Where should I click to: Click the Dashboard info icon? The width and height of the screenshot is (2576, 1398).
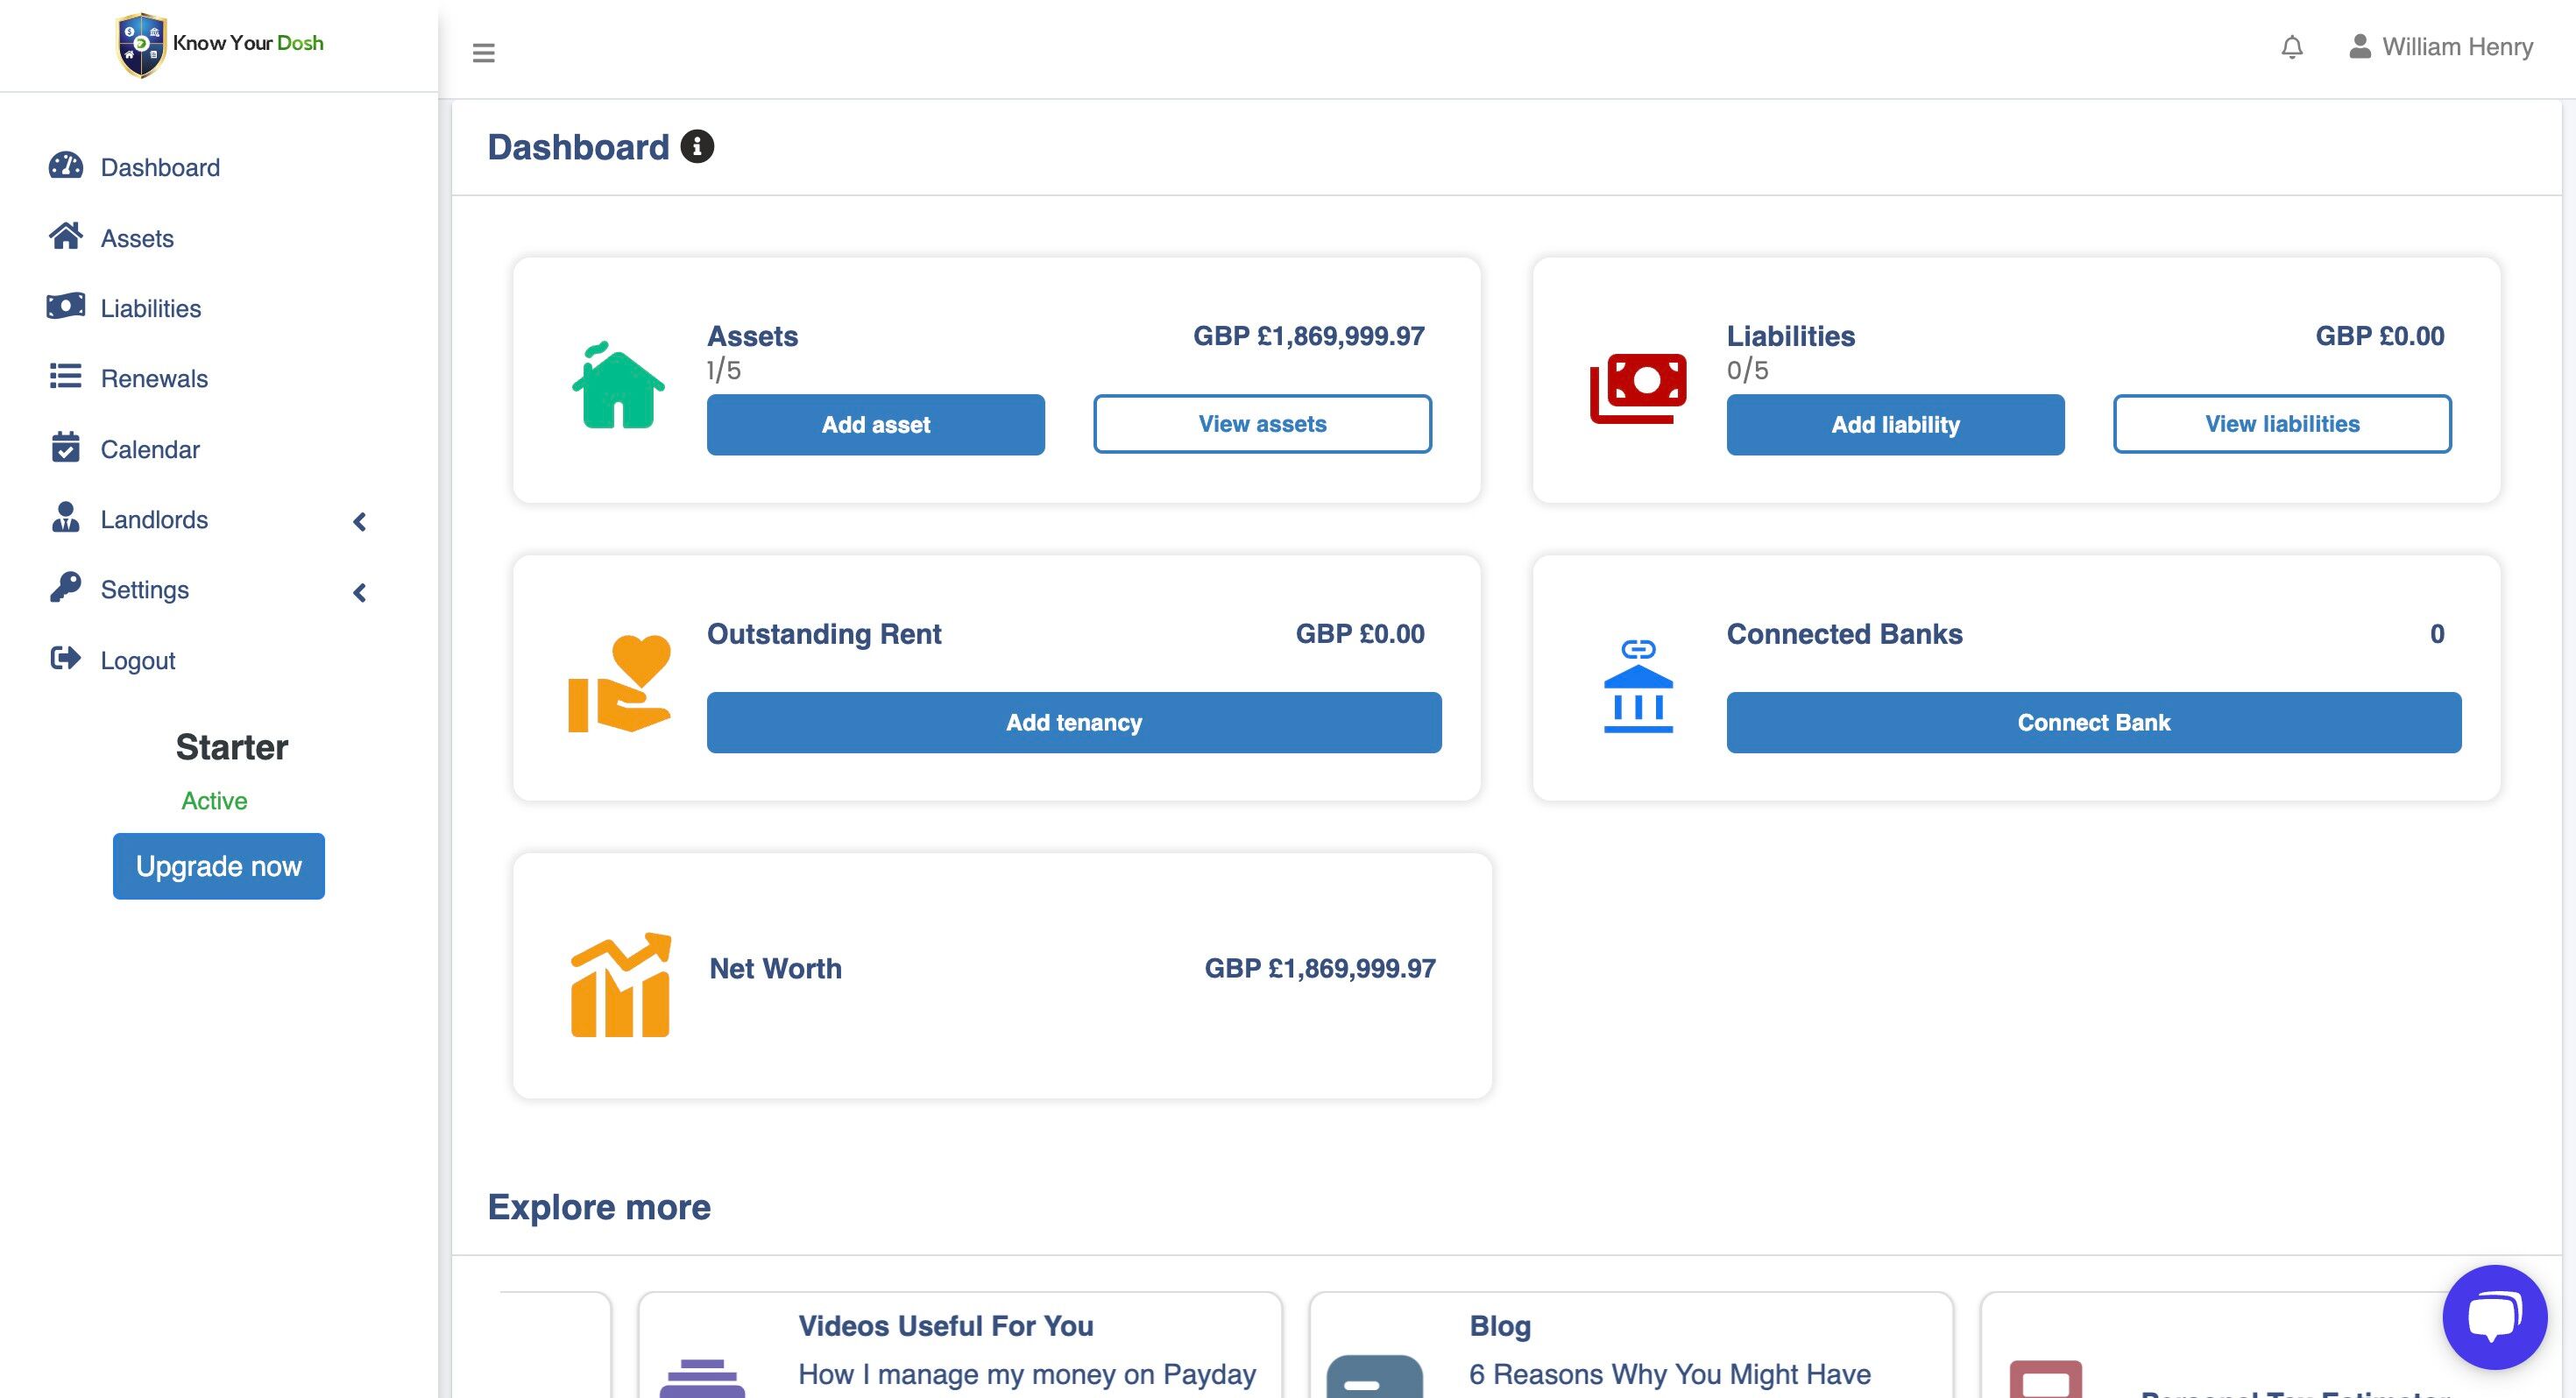tap(697, 147)
